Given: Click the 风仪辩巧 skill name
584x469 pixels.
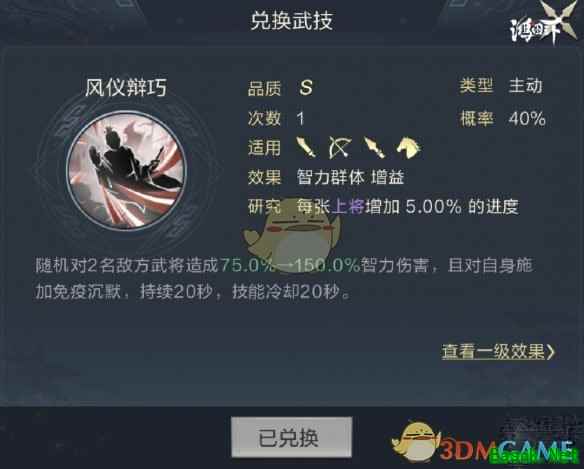Looking at the screenshot, I should [126, 88].
